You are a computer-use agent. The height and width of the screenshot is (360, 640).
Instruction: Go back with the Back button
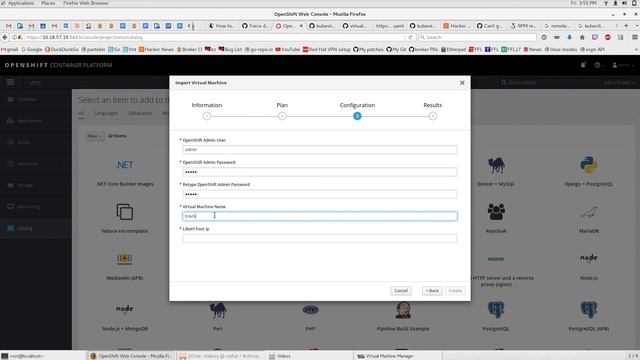pos(432,291)
